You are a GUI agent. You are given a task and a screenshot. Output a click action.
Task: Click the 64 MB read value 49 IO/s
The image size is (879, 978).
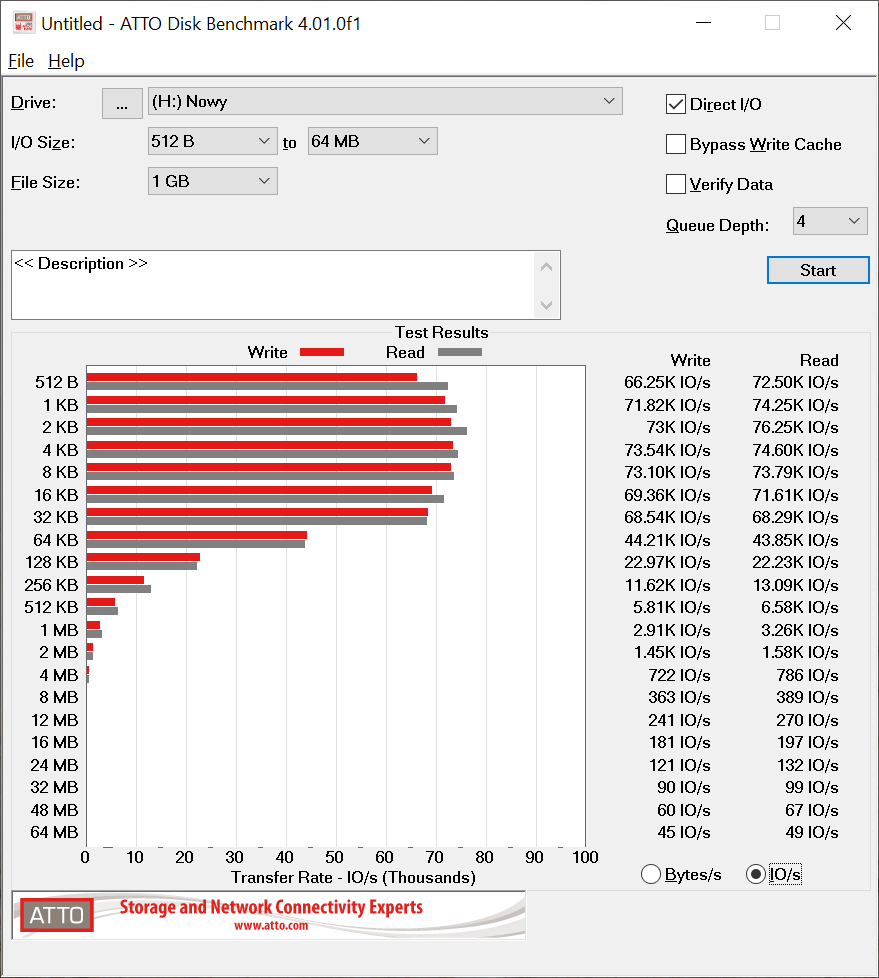point(812,832)
